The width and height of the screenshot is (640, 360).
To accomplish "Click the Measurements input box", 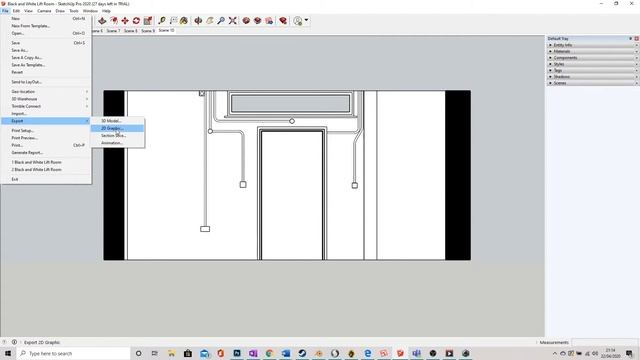I will coord(605,342).
